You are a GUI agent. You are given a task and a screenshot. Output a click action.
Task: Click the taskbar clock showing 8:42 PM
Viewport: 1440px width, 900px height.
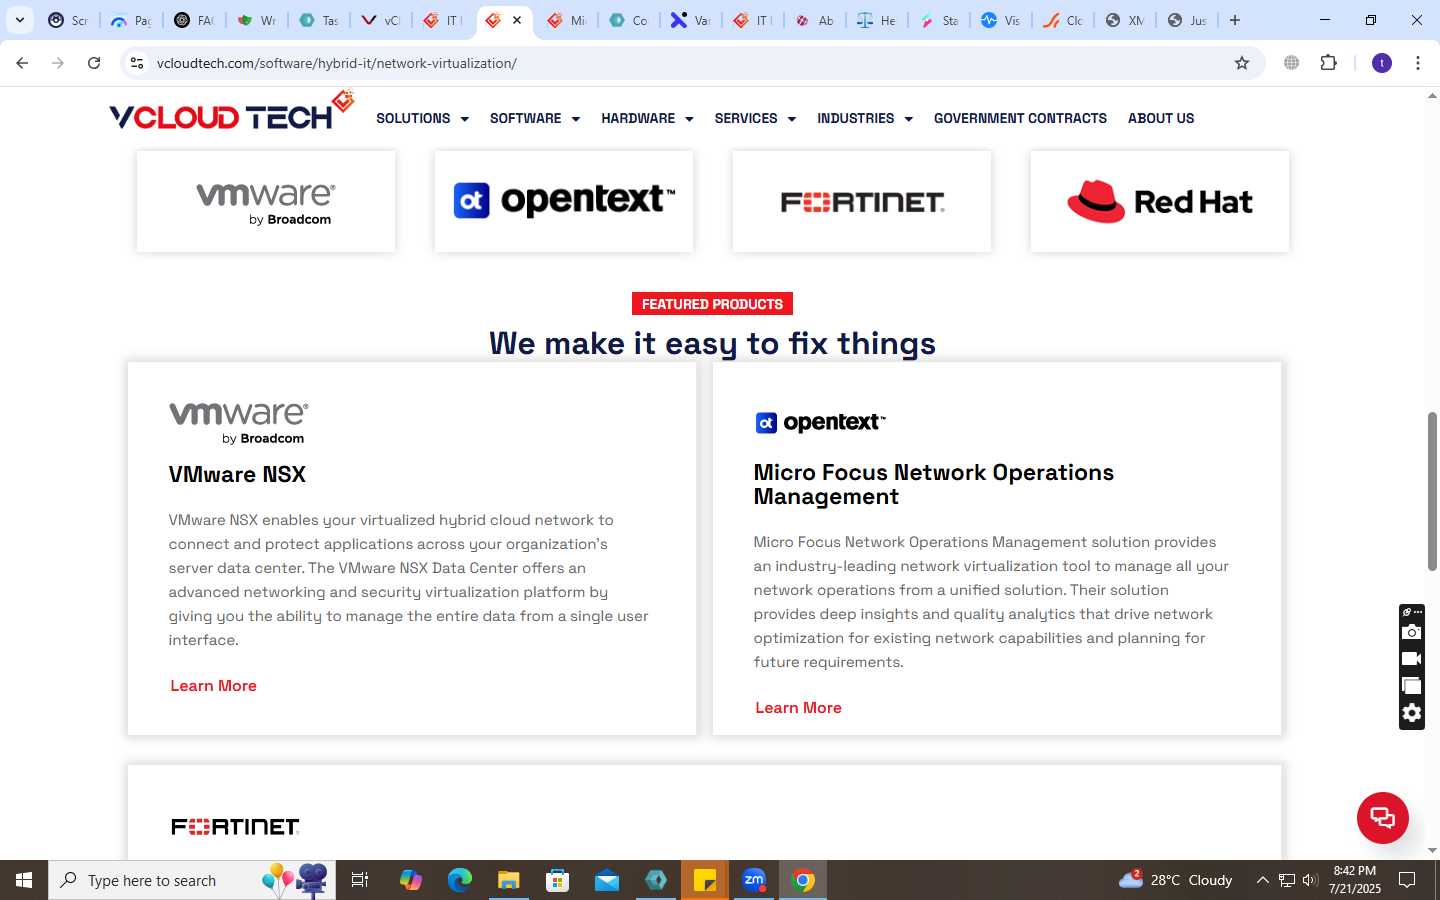1354,880
